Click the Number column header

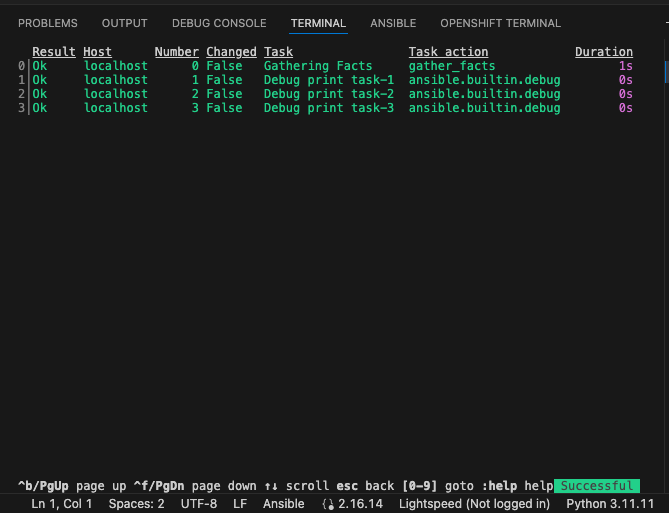(177, 52)
